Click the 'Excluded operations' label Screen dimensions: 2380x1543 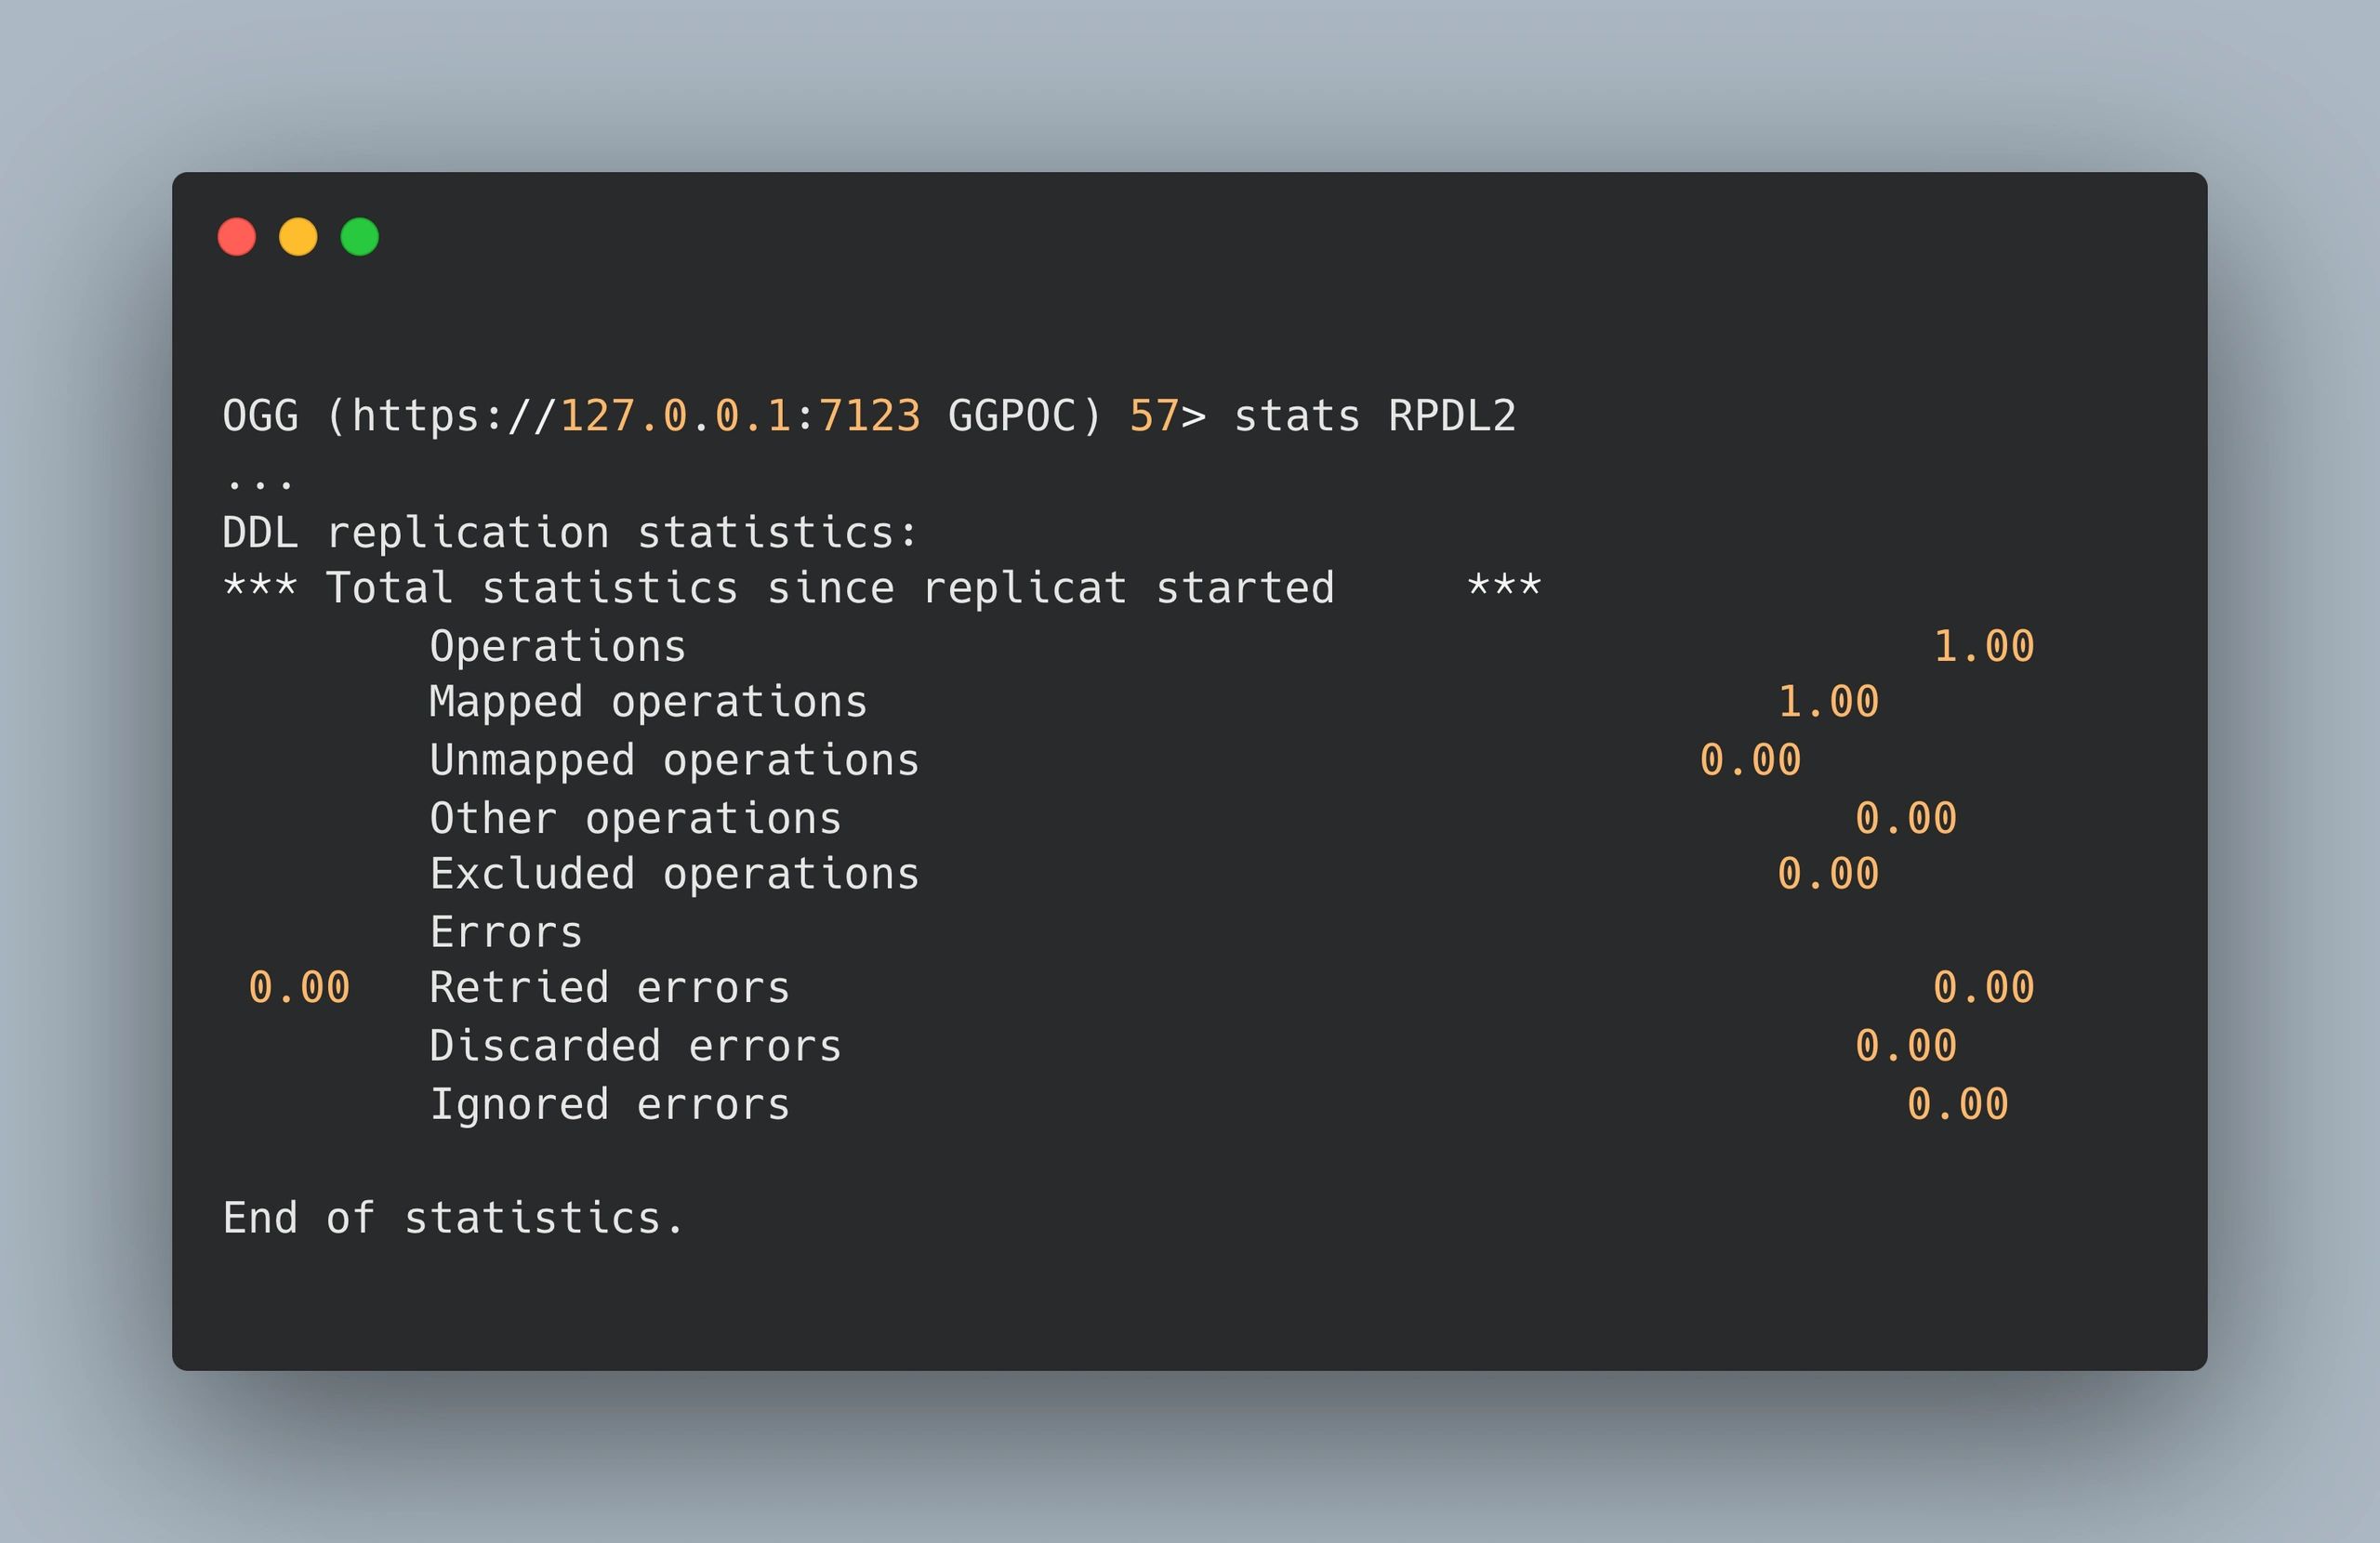pos(674,874)
